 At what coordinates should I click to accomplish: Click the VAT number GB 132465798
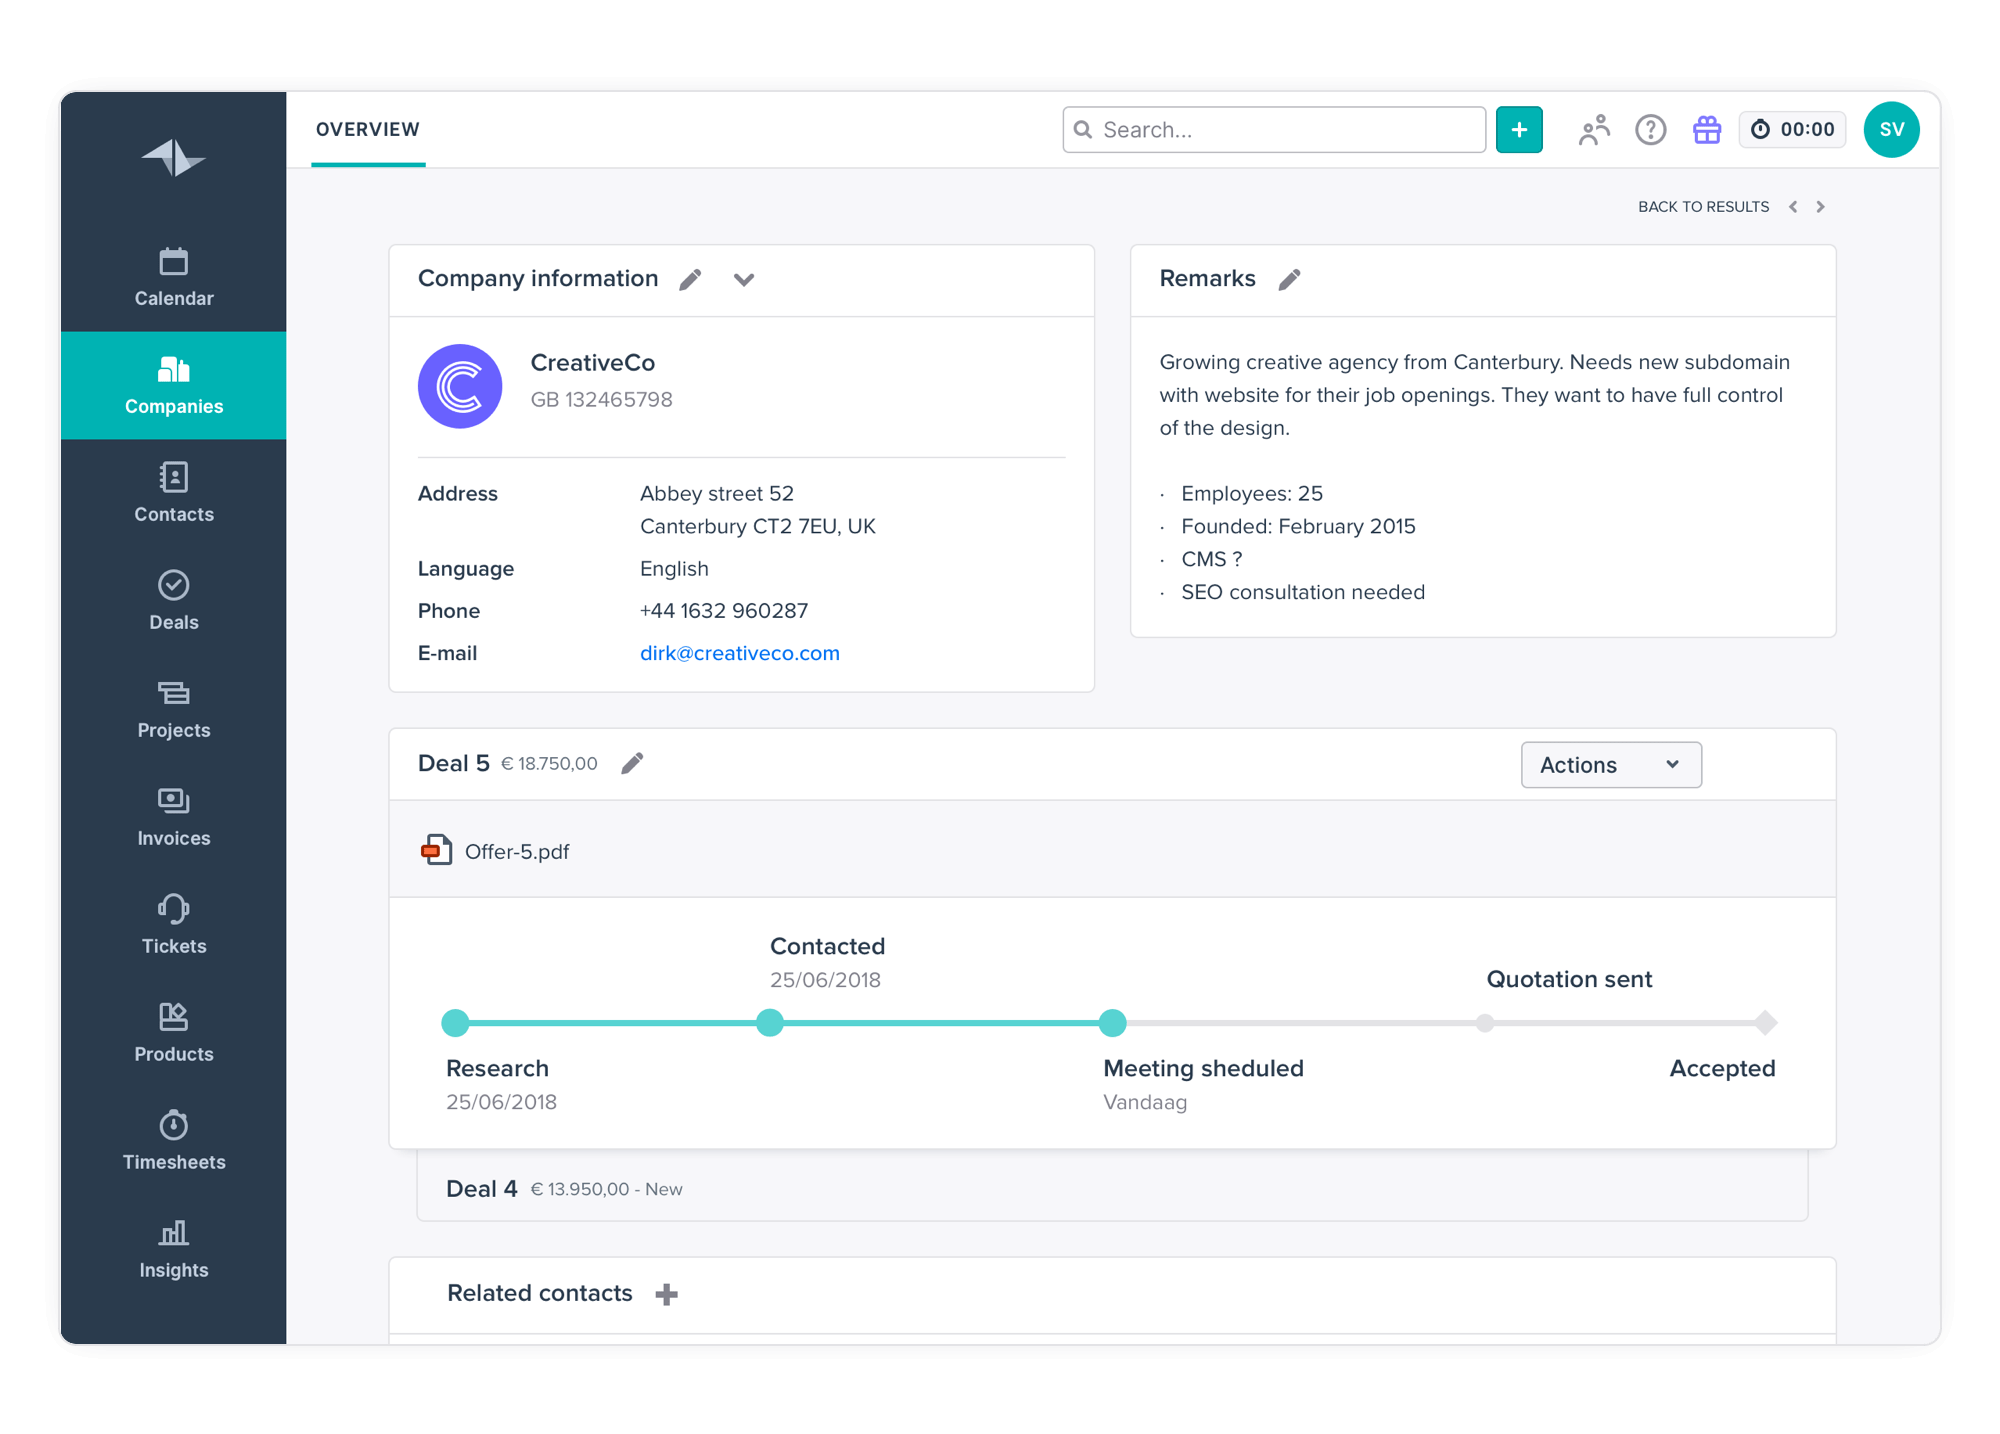601,400
